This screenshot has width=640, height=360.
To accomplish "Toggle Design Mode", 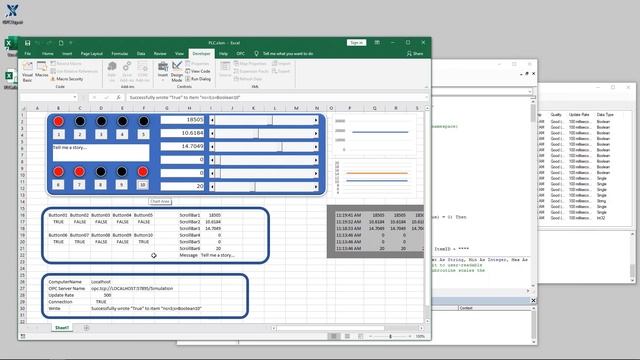I will point(177,71).
